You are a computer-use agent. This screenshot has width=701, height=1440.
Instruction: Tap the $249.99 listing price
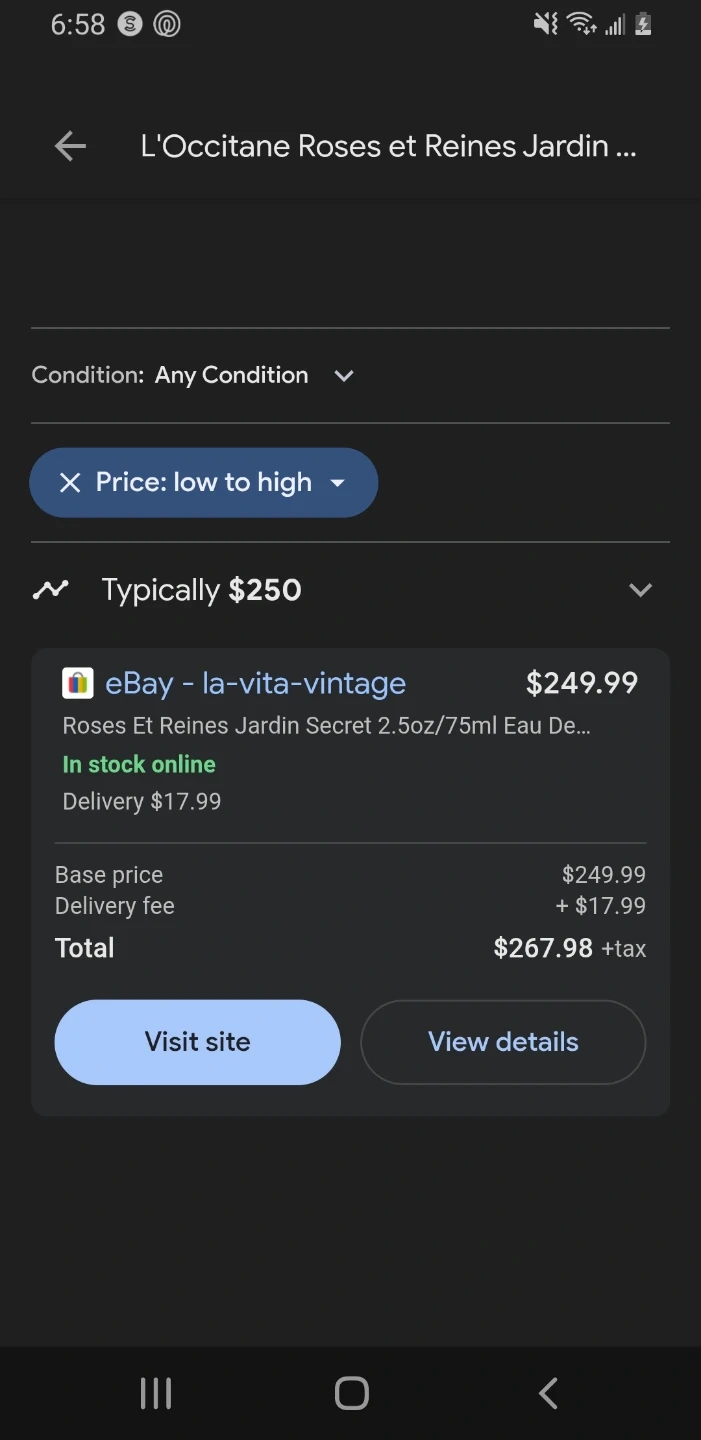(x=581, y=683)
